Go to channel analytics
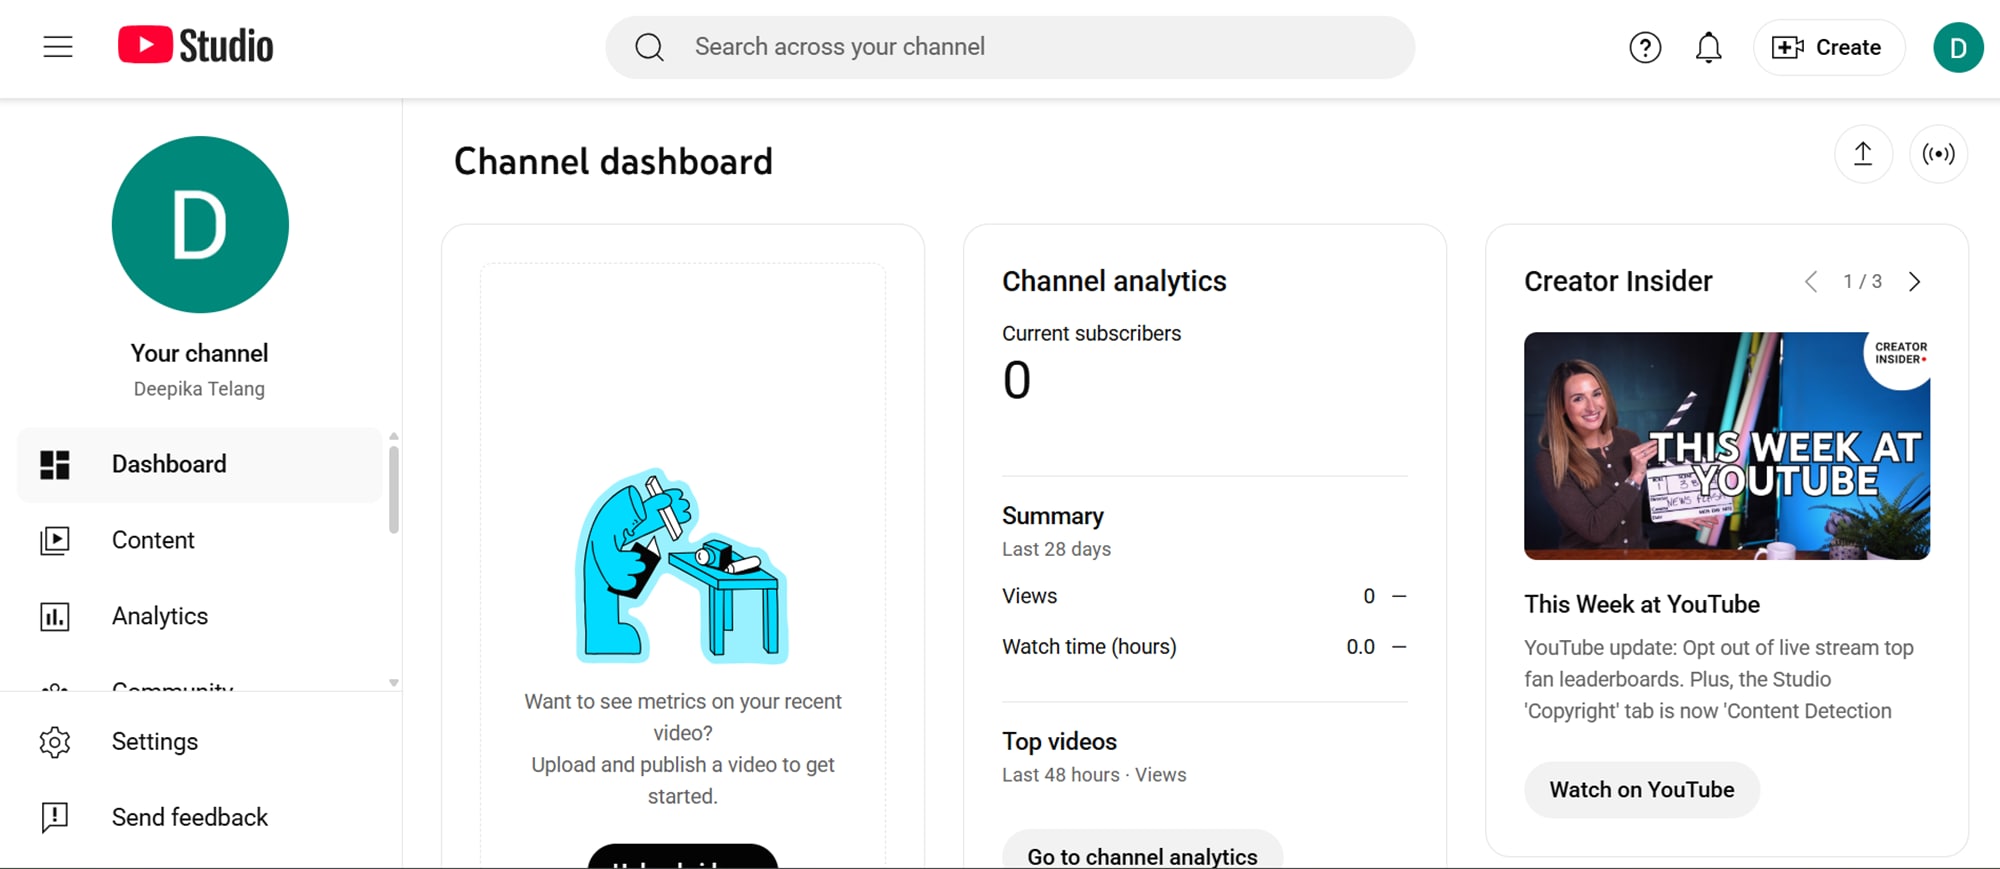 (x=1142, y=856)
